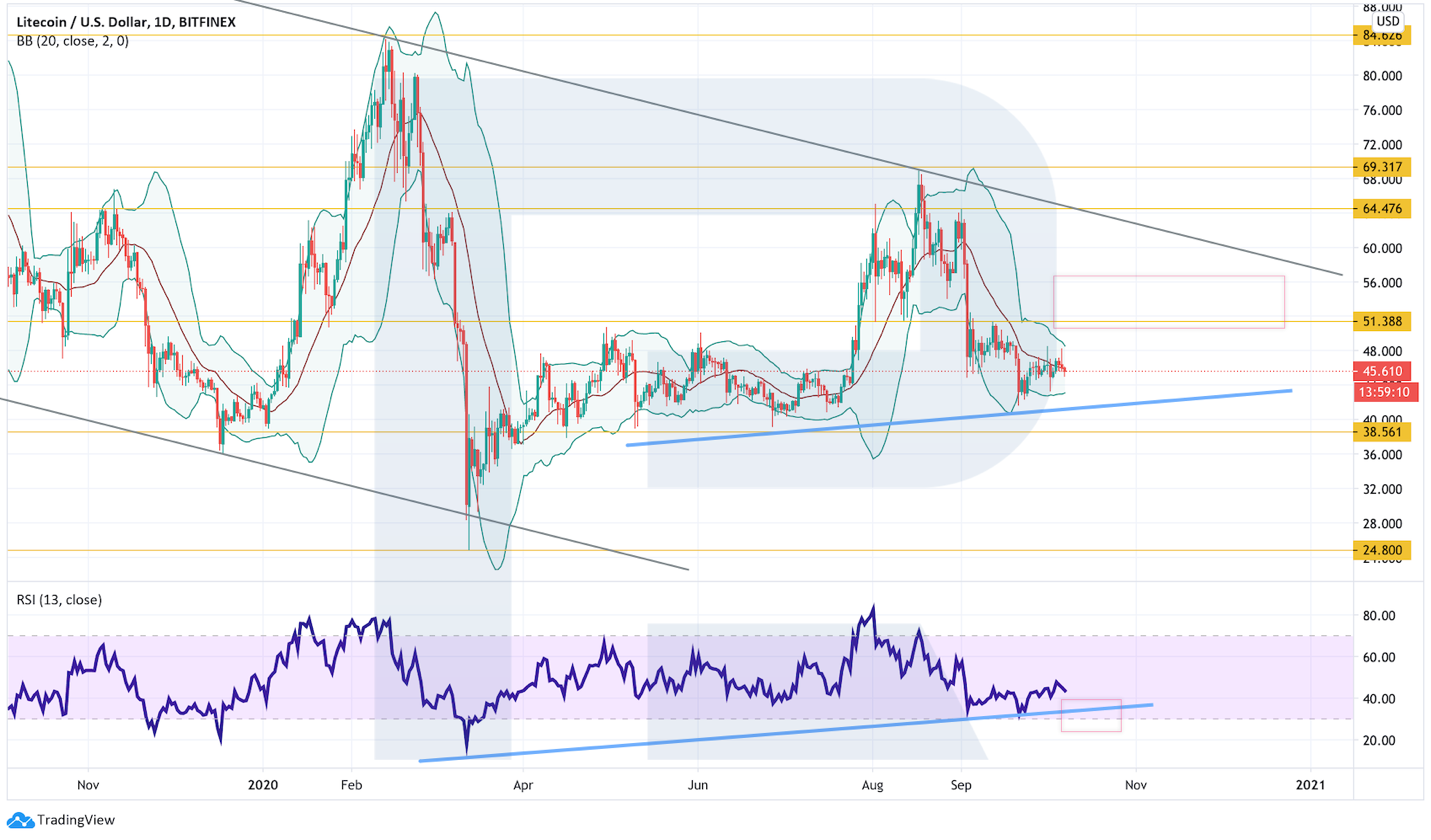Viewport: 1431px width, 840px height.
Task: Select the BB (20, close, 2, 0) indicator label
Action: [72, 41]
